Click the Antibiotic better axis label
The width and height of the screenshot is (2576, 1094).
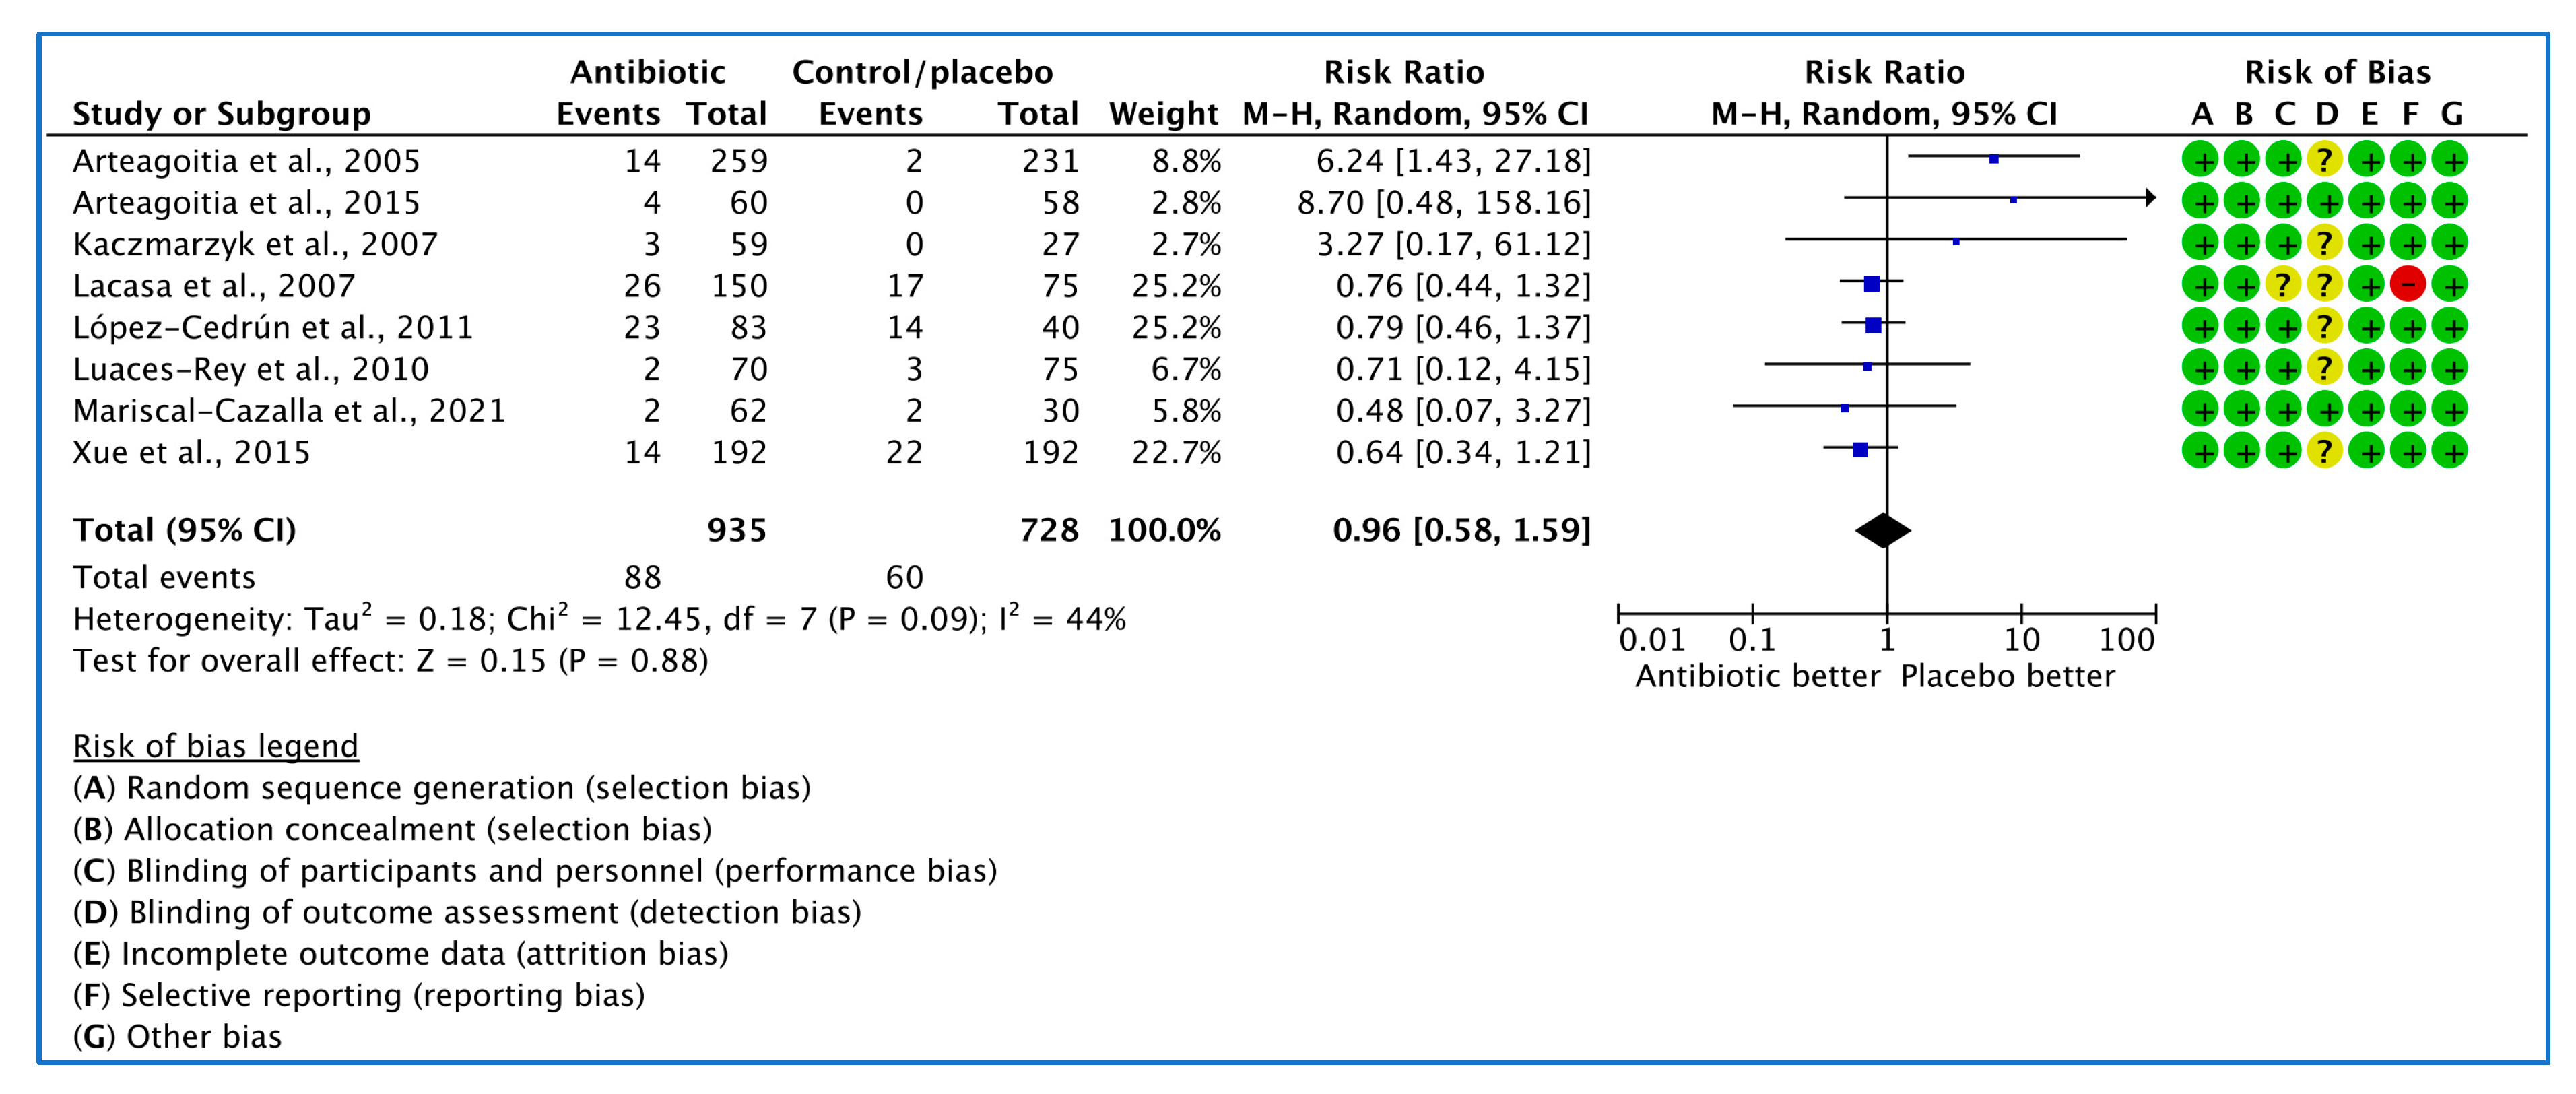pyautogui.click(x=1757, y=677)
